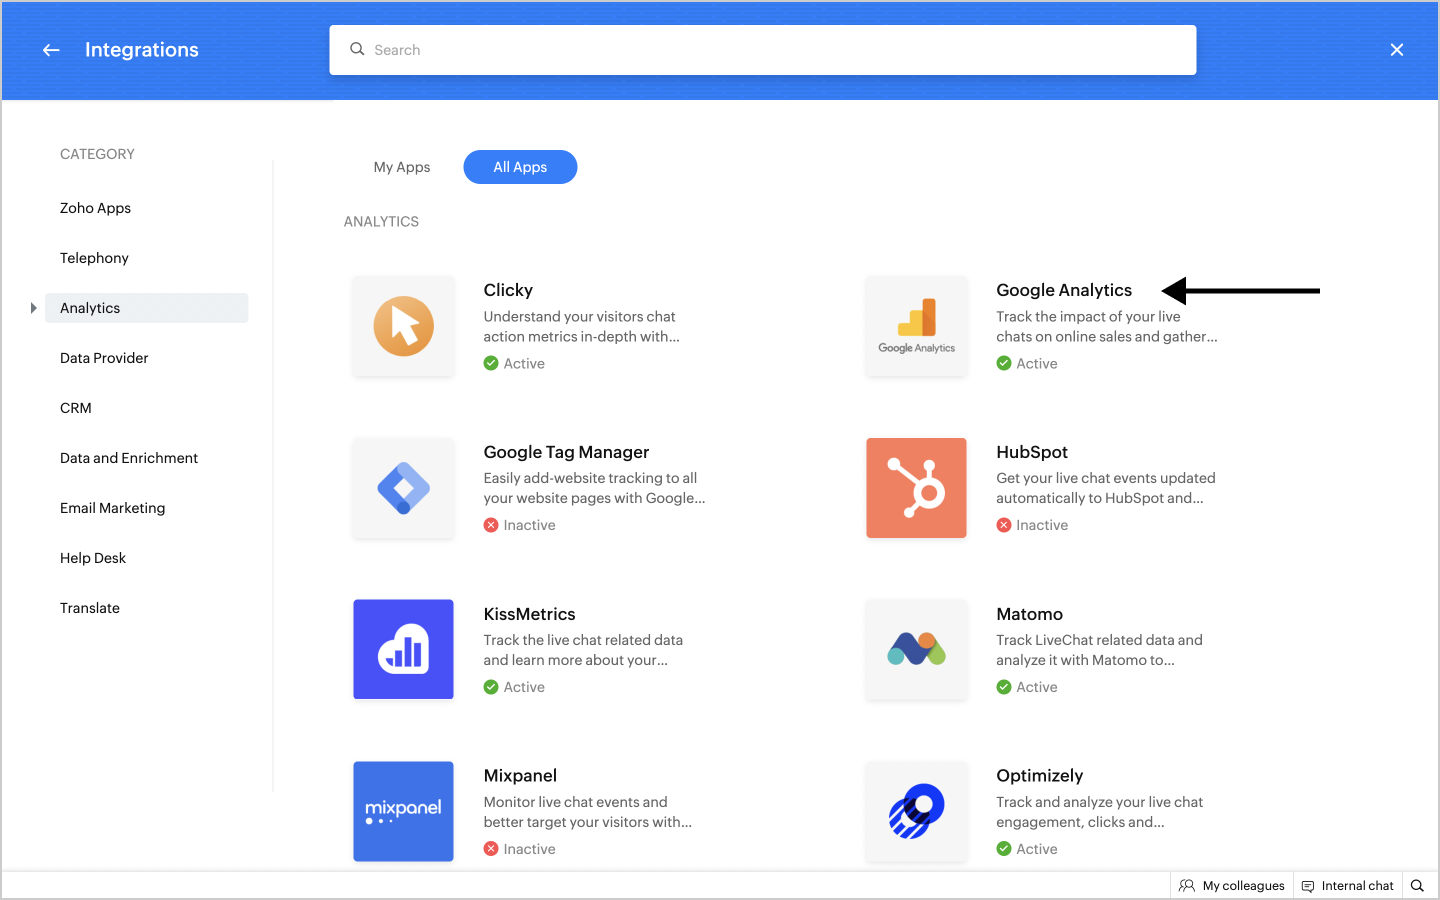Open the Google Analytics logo tile

(916, 326)
